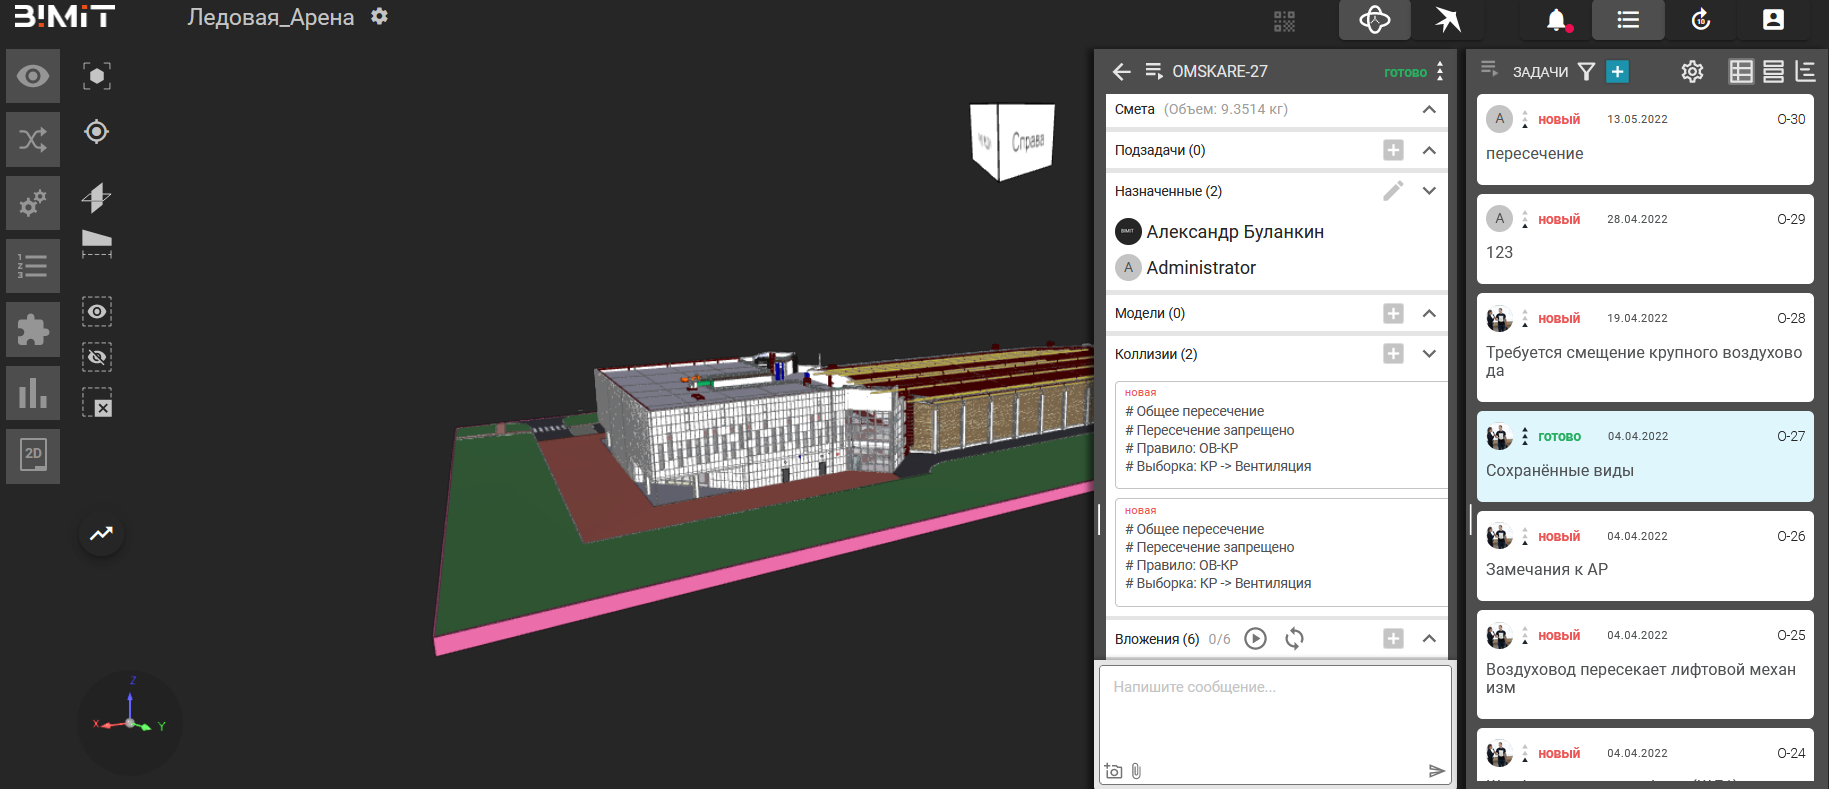Click the camera screenshot icon in message box
This screenshot has height=789, width=1829.
[1113, 771]
